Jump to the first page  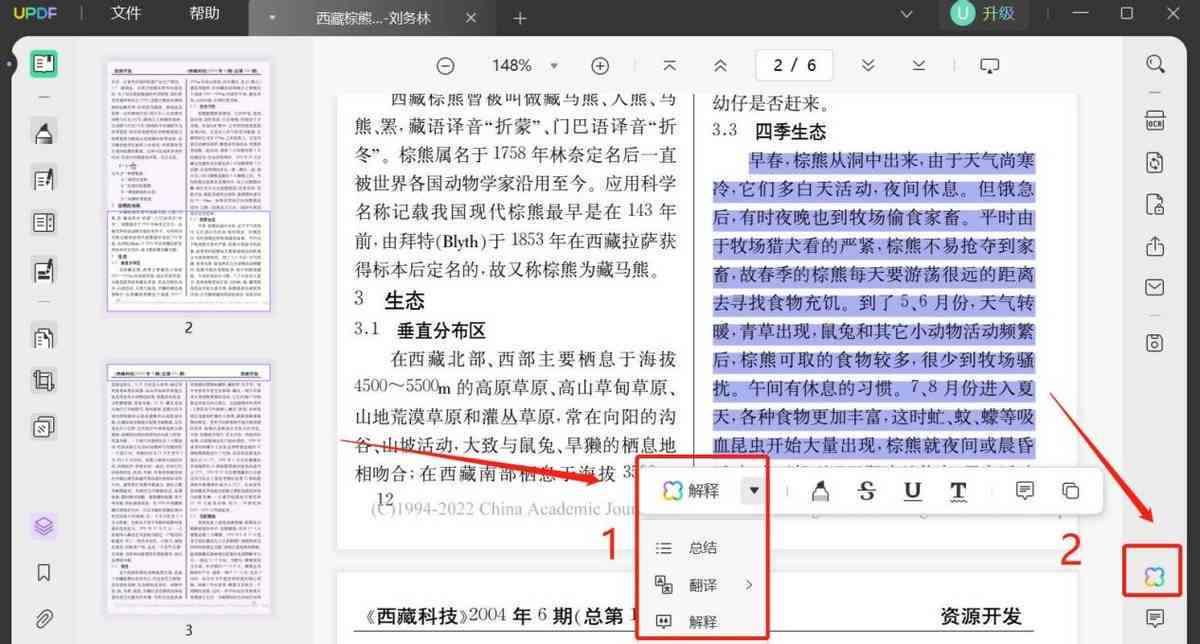(670, 65)
